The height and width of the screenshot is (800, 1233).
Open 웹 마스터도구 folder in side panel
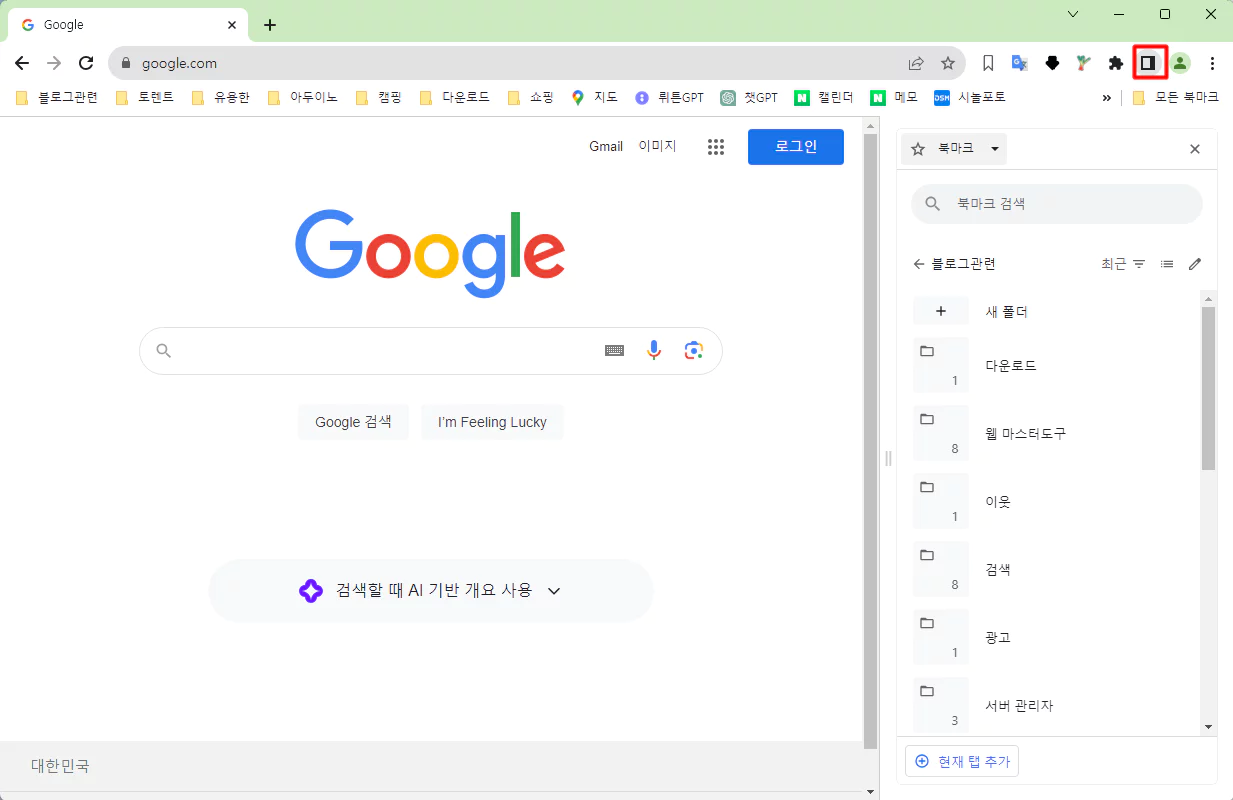[x=1056, y=433]
